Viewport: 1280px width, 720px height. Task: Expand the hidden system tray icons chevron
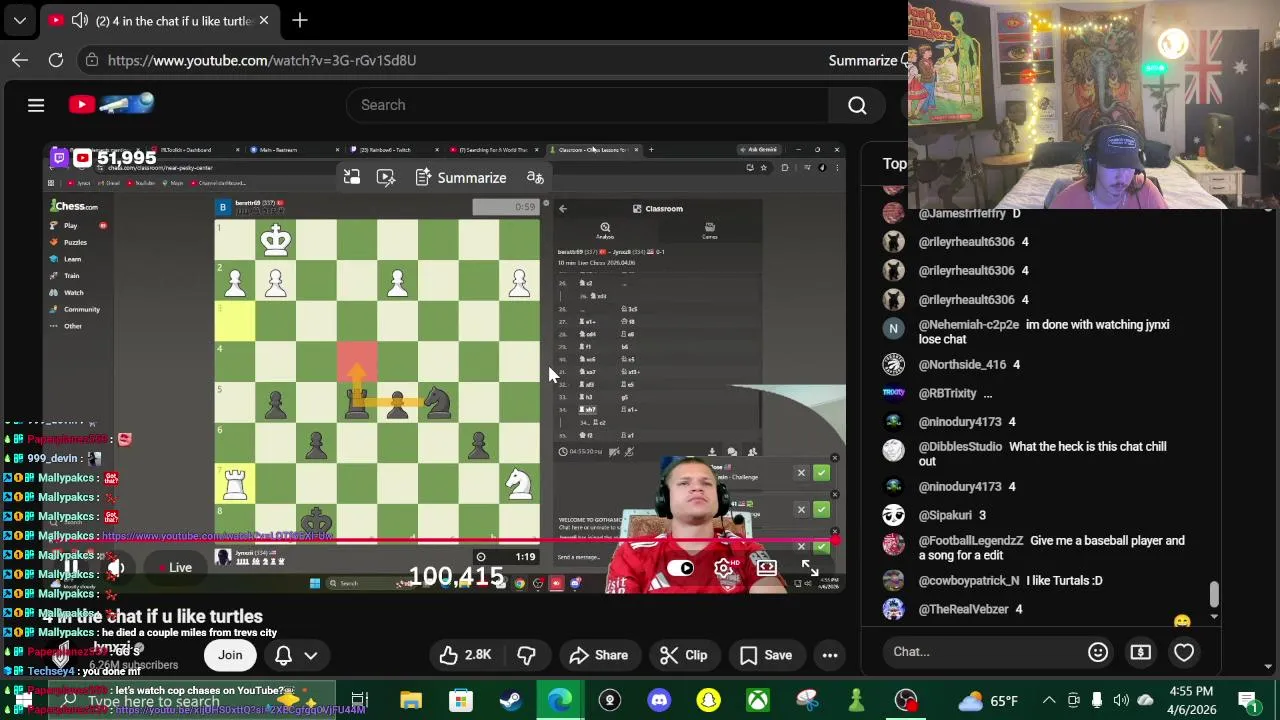coord(1049,700)
